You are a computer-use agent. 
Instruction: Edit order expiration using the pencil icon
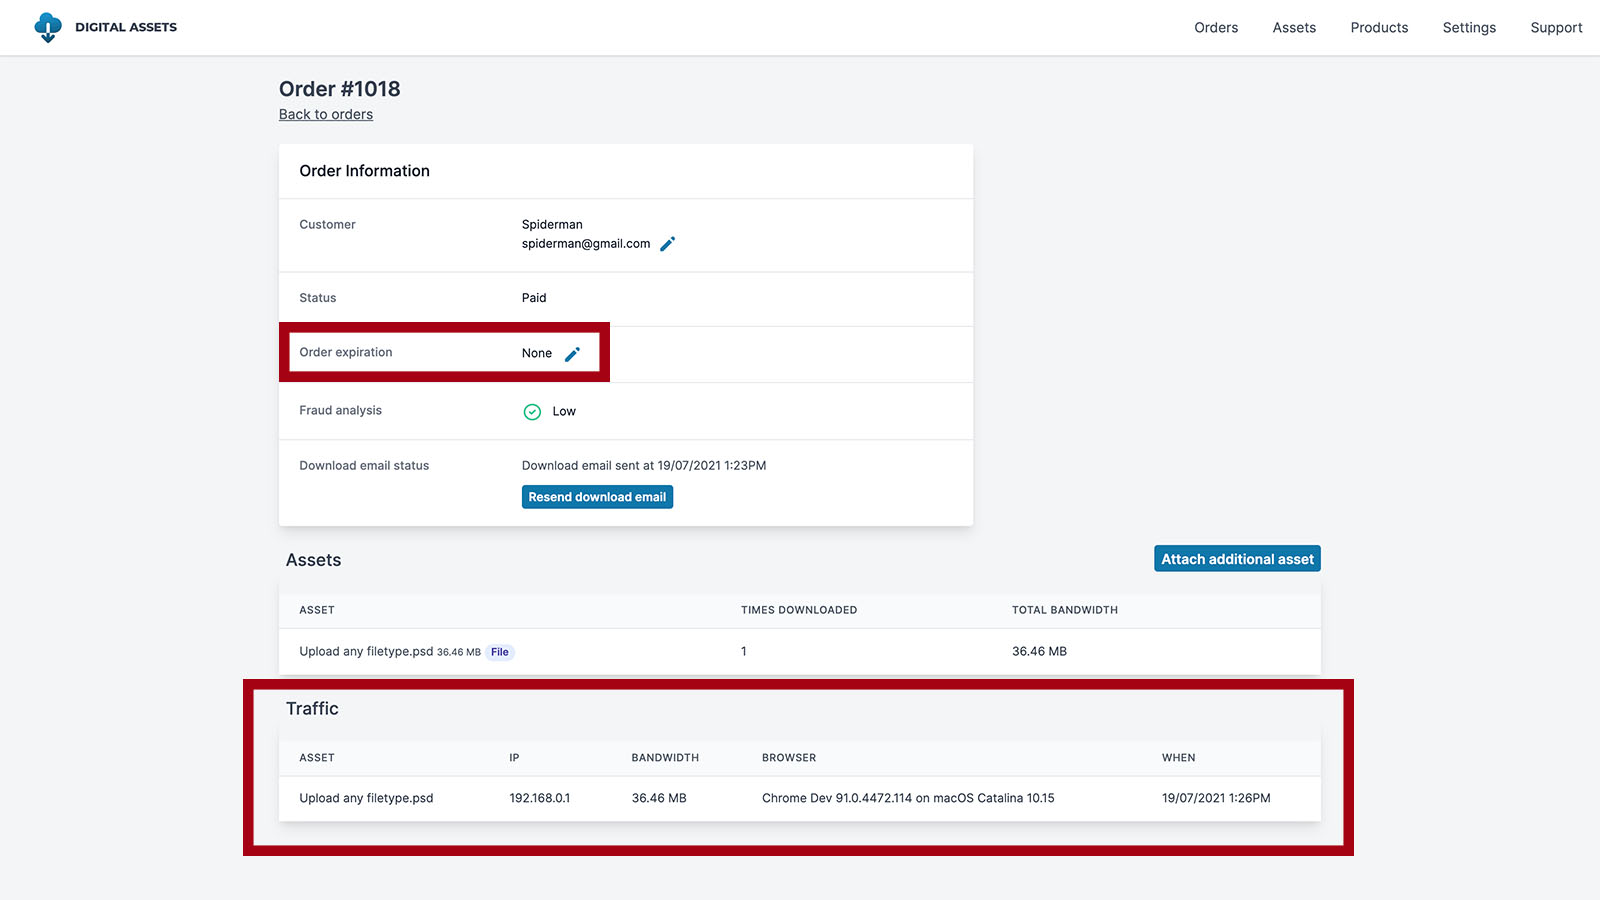(573, 354)
